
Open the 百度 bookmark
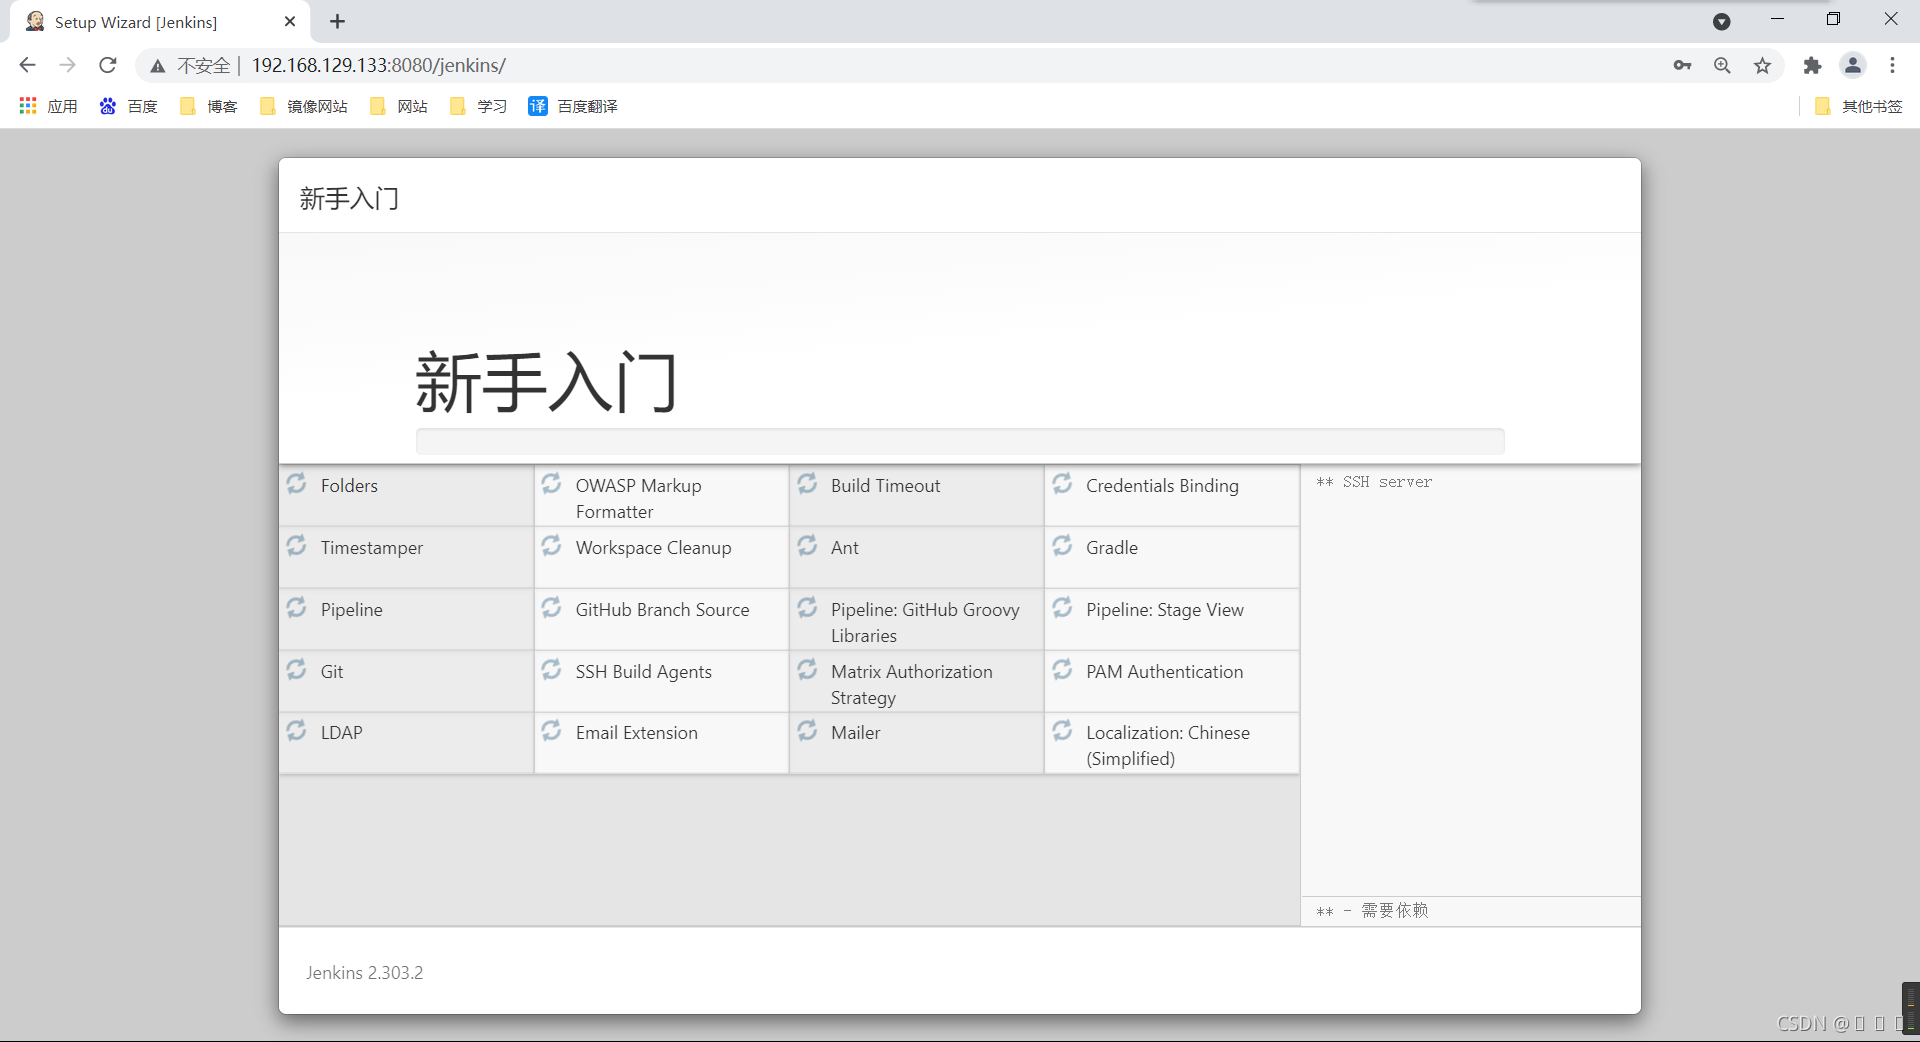129,106
